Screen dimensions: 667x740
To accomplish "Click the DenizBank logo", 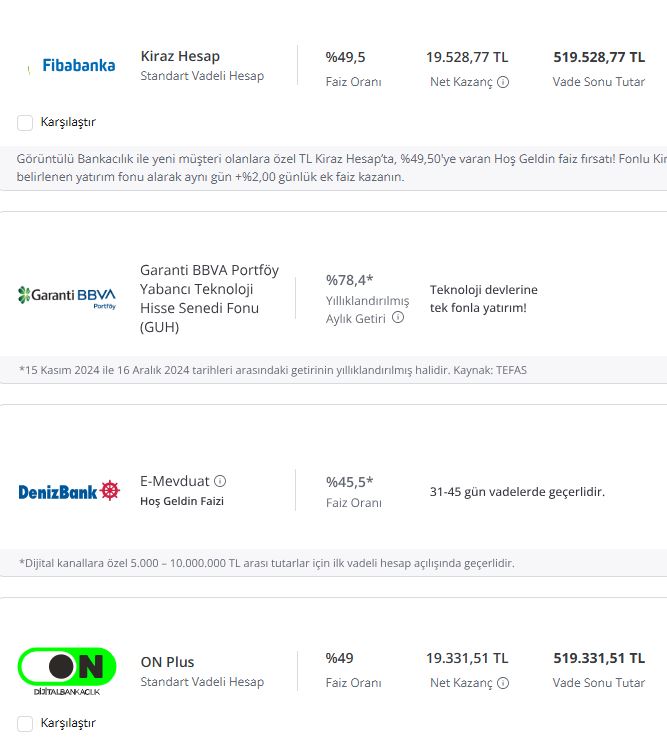I will (x=69, y=491).
